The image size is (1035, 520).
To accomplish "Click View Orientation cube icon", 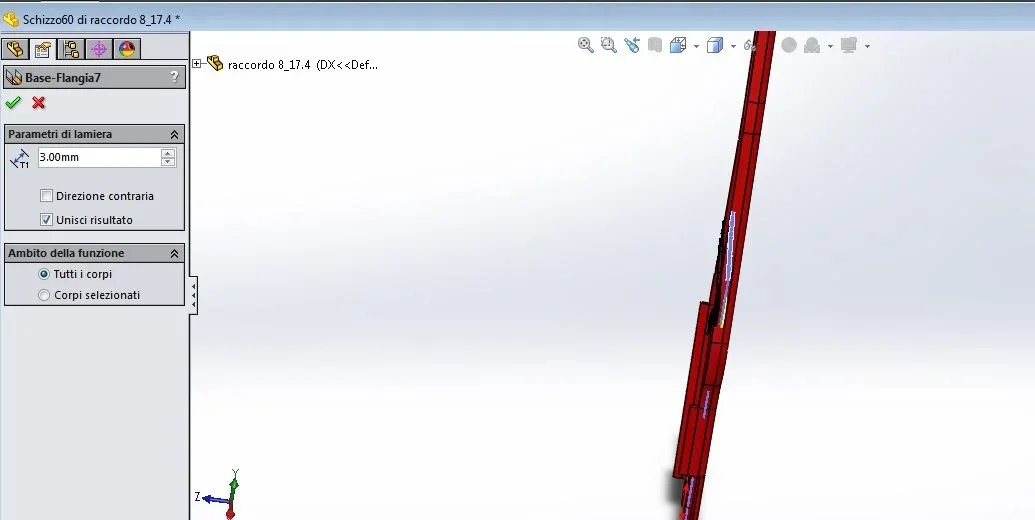I will (x=678, y=45).
